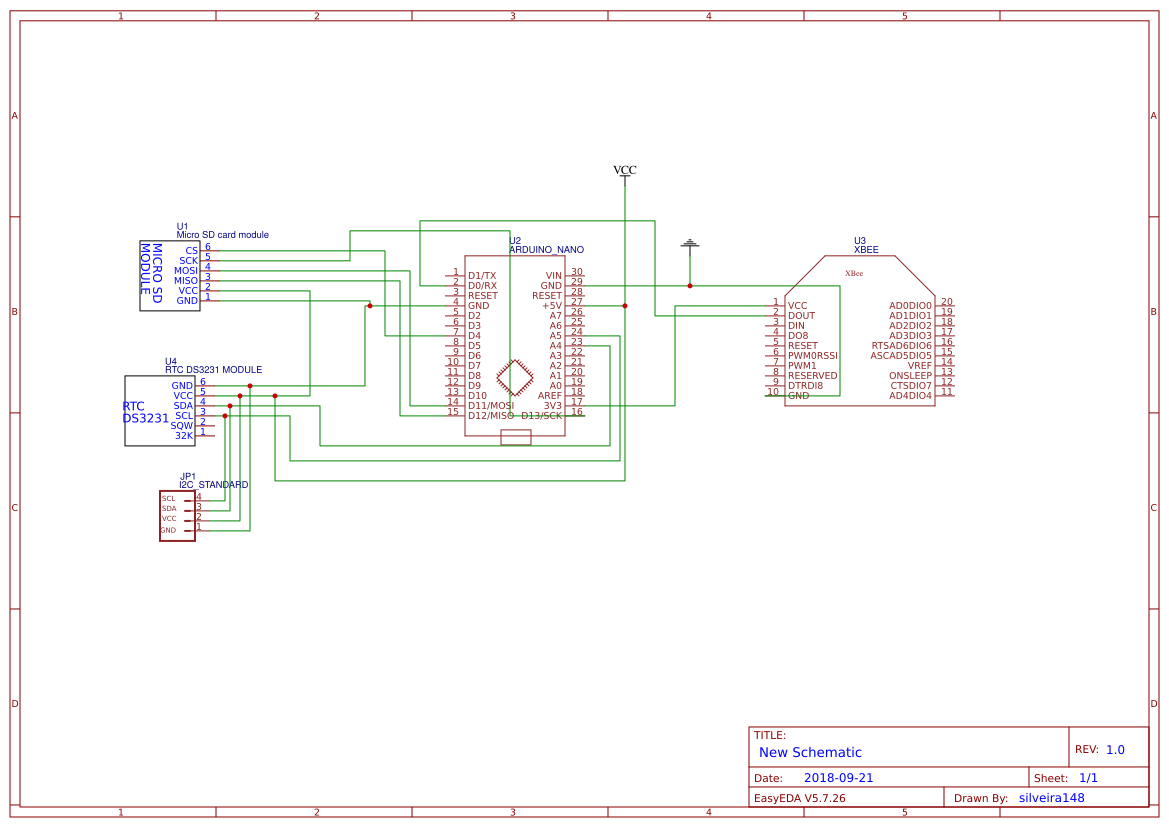Click the U3 XBee module symbol
Image resolution: width=1169 pixels, height=827 pixels.
[860, 330]
